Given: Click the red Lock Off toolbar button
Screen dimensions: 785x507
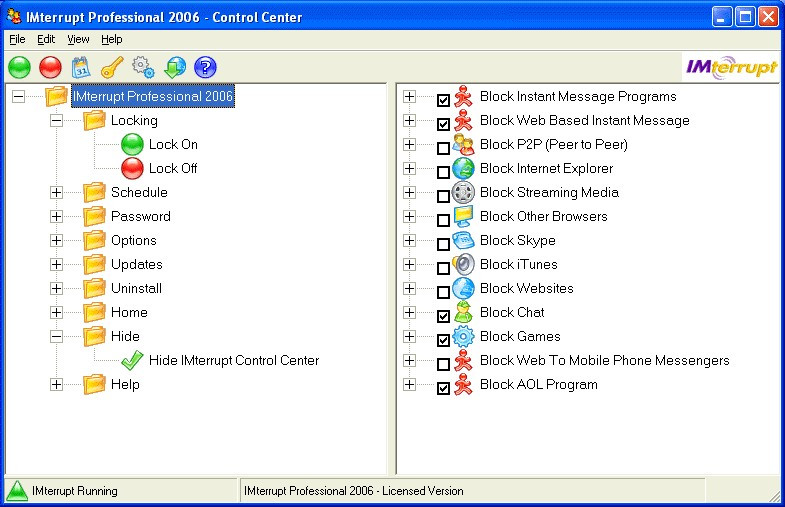Looking at the screenshot, I should 50,68.
